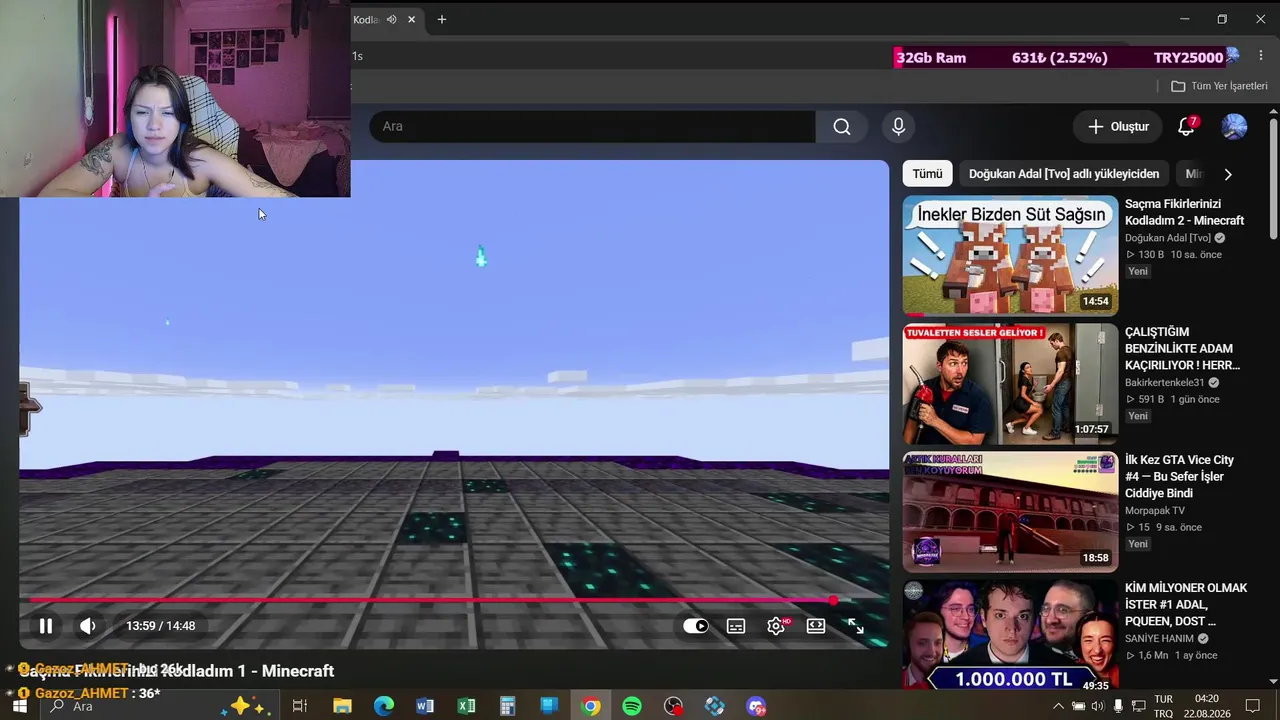Click the TRY25000 overlay label
The height and width of the screenshot is (720, 1280).
tap(1189, 58)
